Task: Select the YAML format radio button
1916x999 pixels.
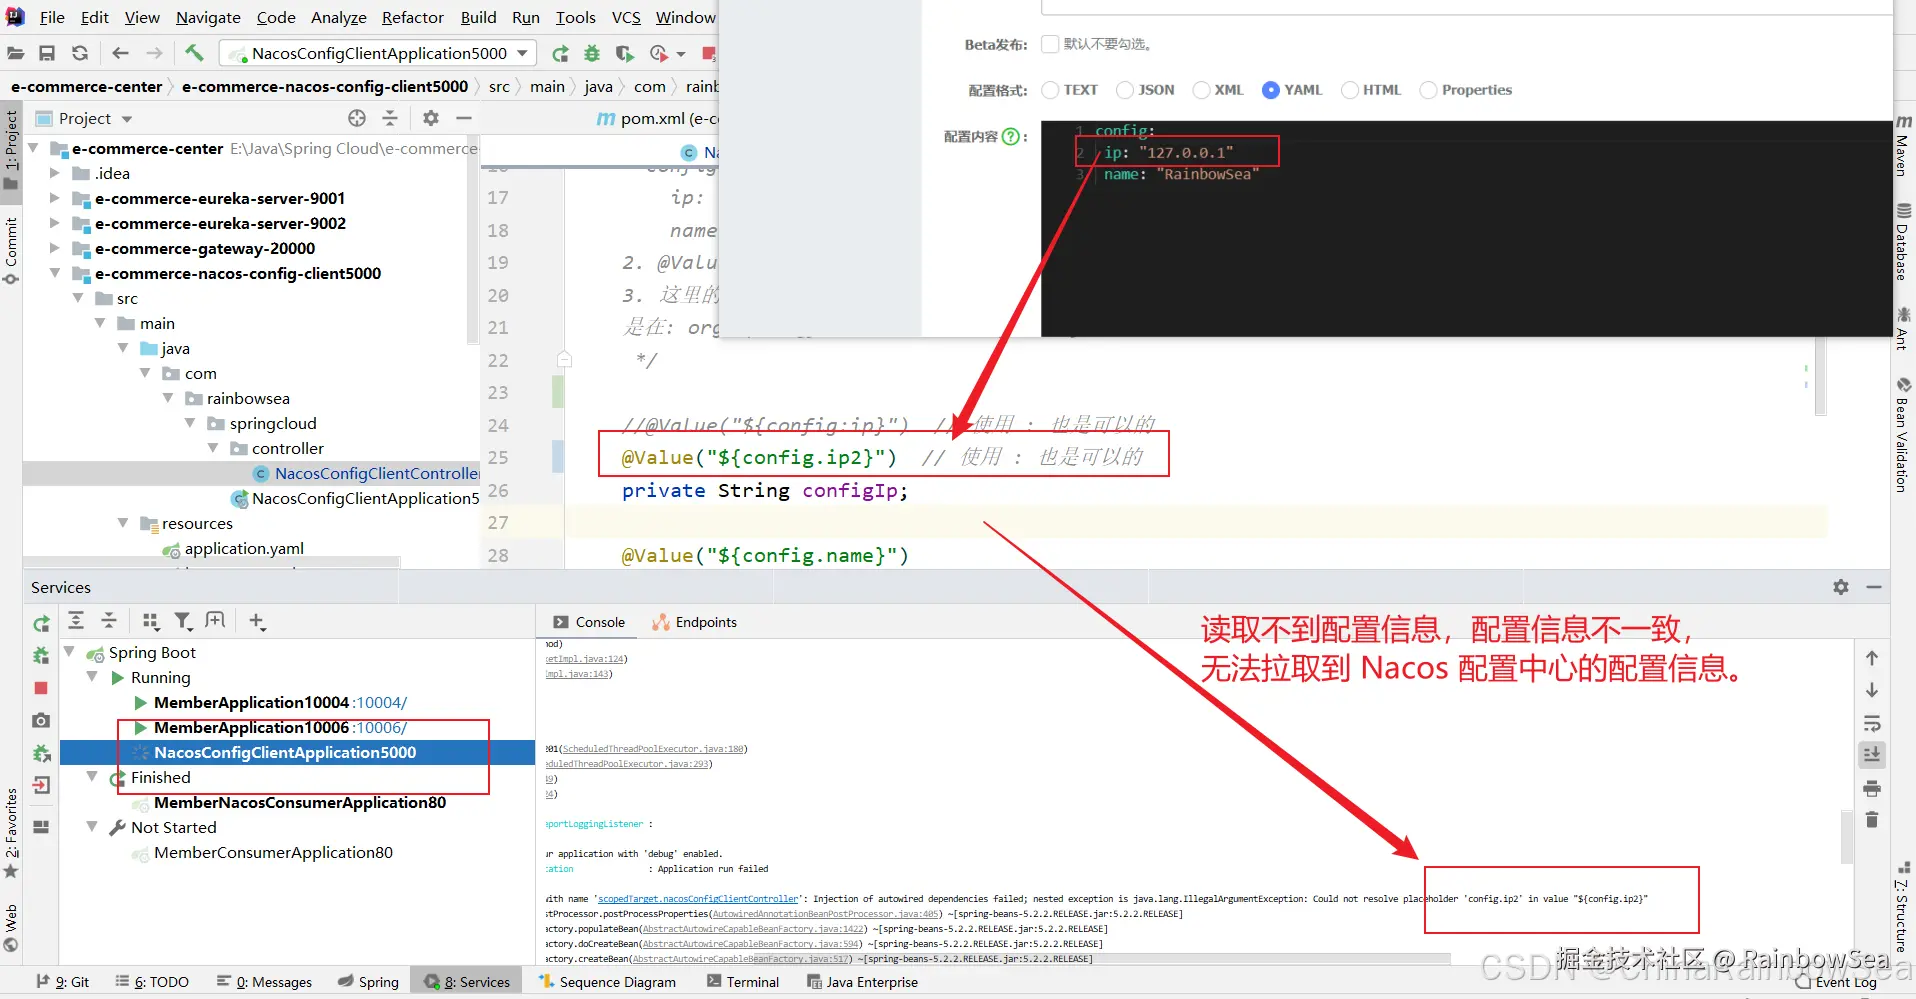Action: point(1271,90)
